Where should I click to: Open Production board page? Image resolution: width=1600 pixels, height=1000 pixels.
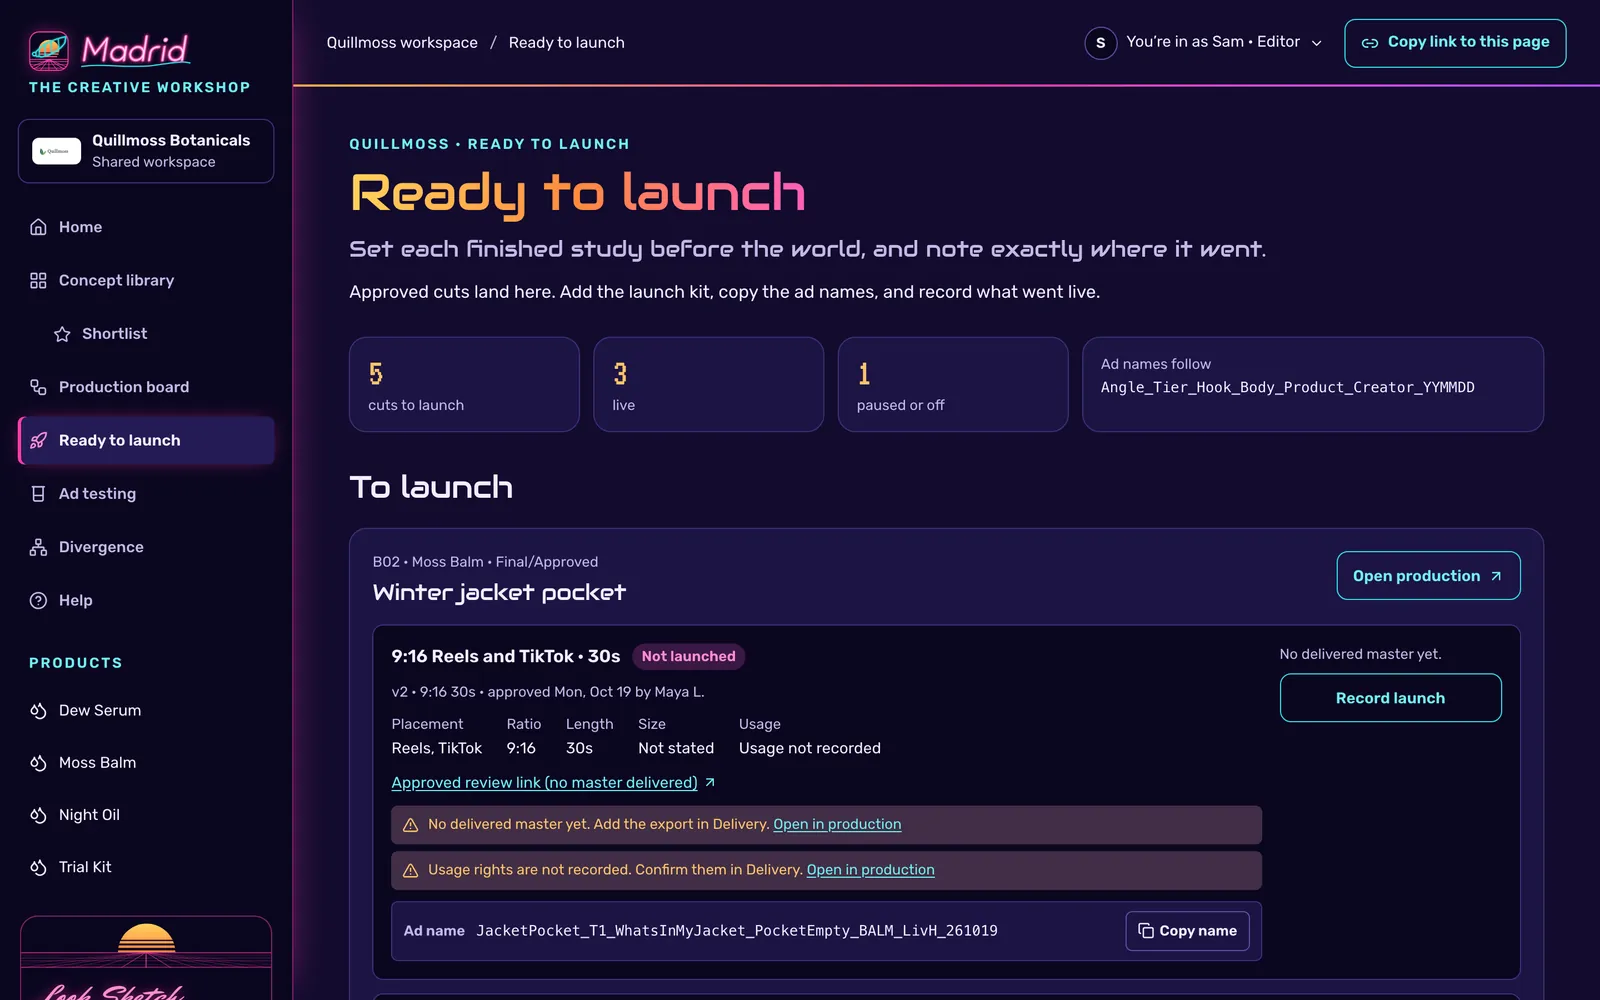146,387
